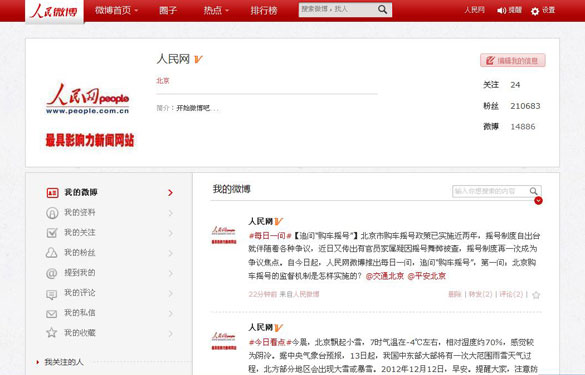
Task: Click the #今日看点# hashtag link
Action: coord(270,342)
